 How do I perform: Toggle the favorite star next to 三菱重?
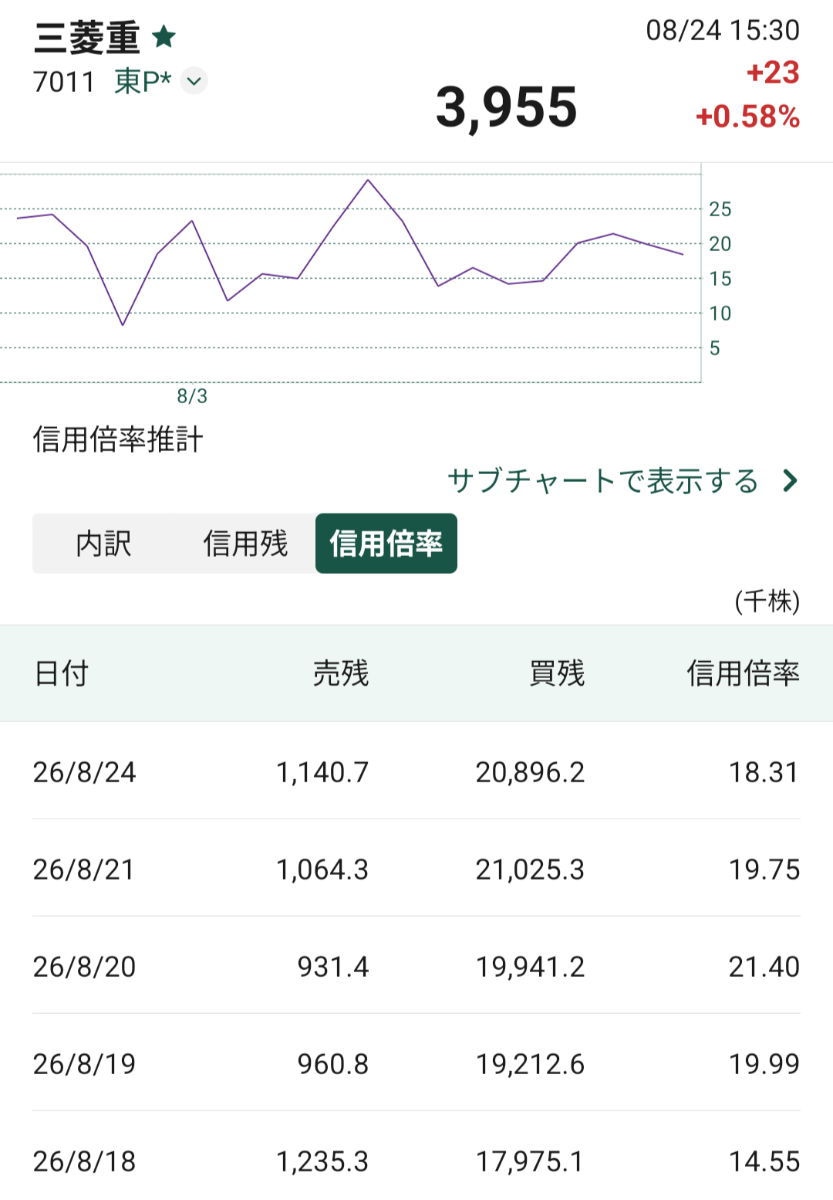pyautogui.click(x=164, y=38)
